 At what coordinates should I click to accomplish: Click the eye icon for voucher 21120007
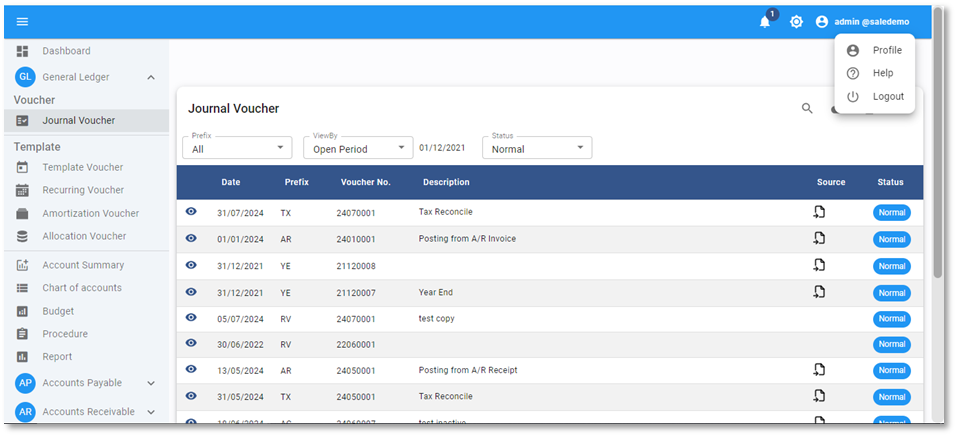click(191, 292)
